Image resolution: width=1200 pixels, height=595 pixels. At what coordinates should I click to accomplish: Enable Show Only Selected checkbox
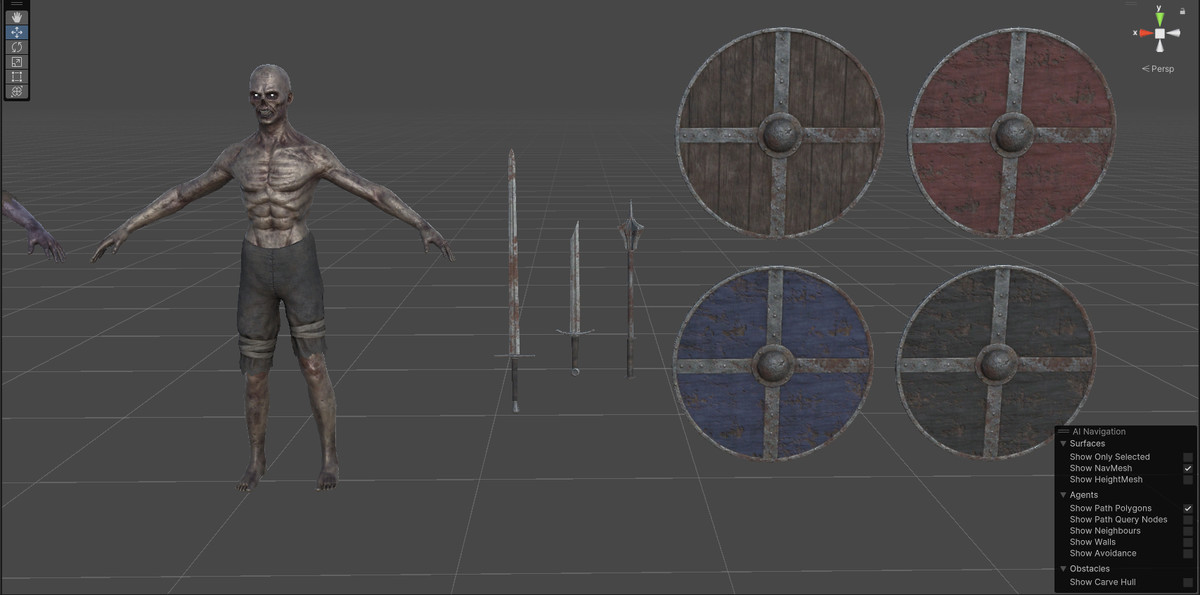coord(1188,457)
